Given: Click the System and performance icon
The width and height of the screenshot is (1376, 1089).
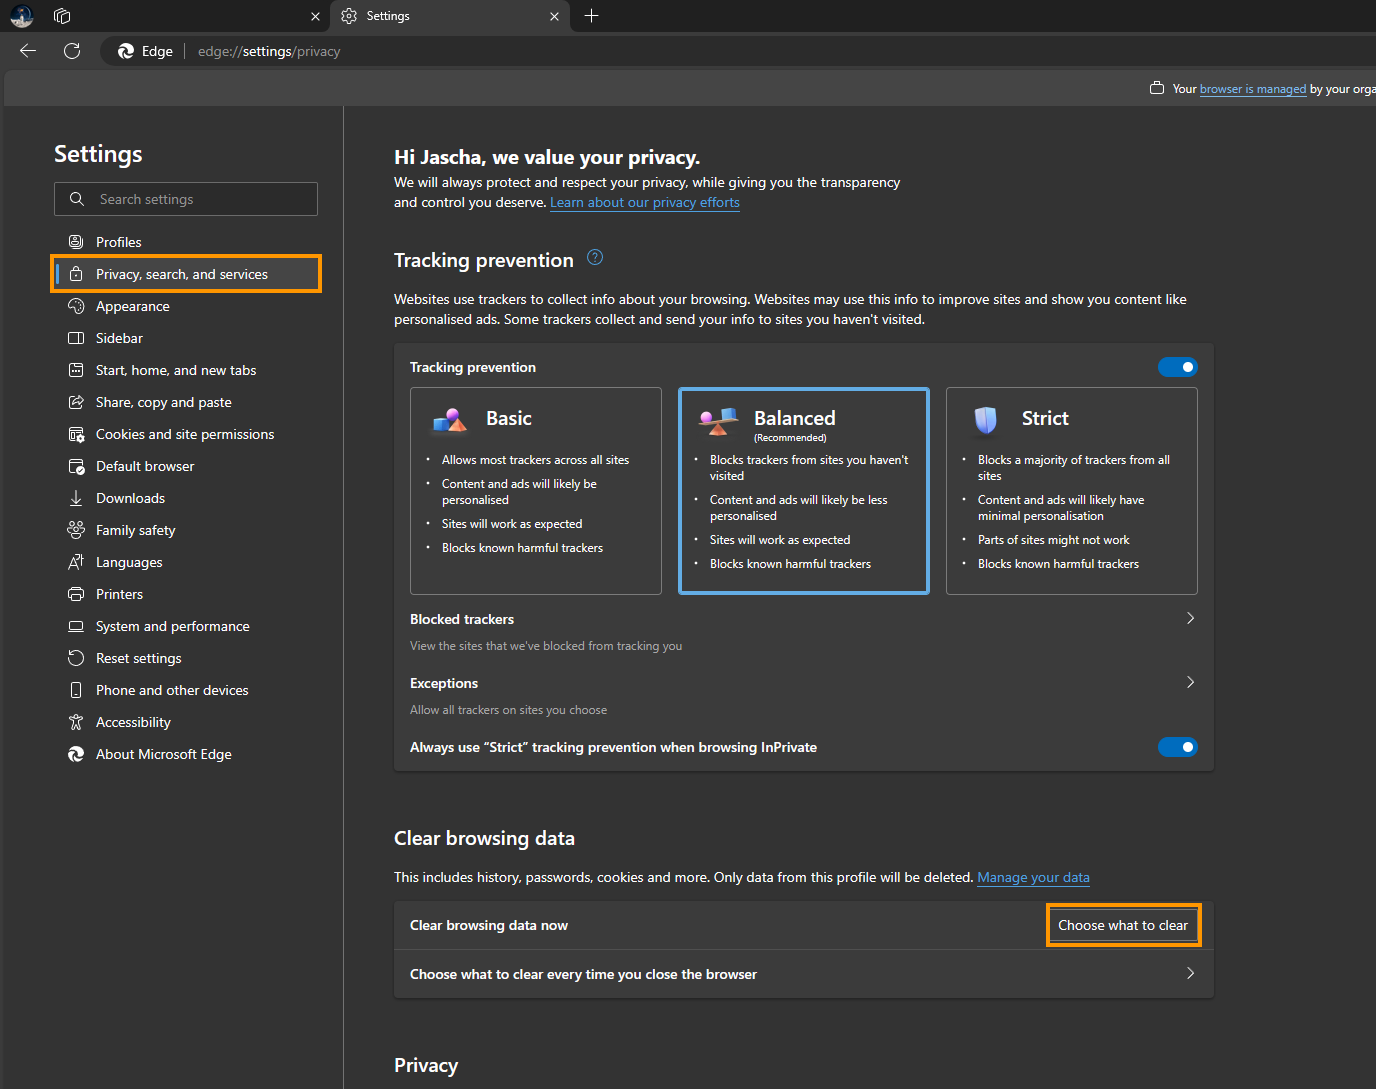Looking at the screenshot, I should (x=76, y=626).
